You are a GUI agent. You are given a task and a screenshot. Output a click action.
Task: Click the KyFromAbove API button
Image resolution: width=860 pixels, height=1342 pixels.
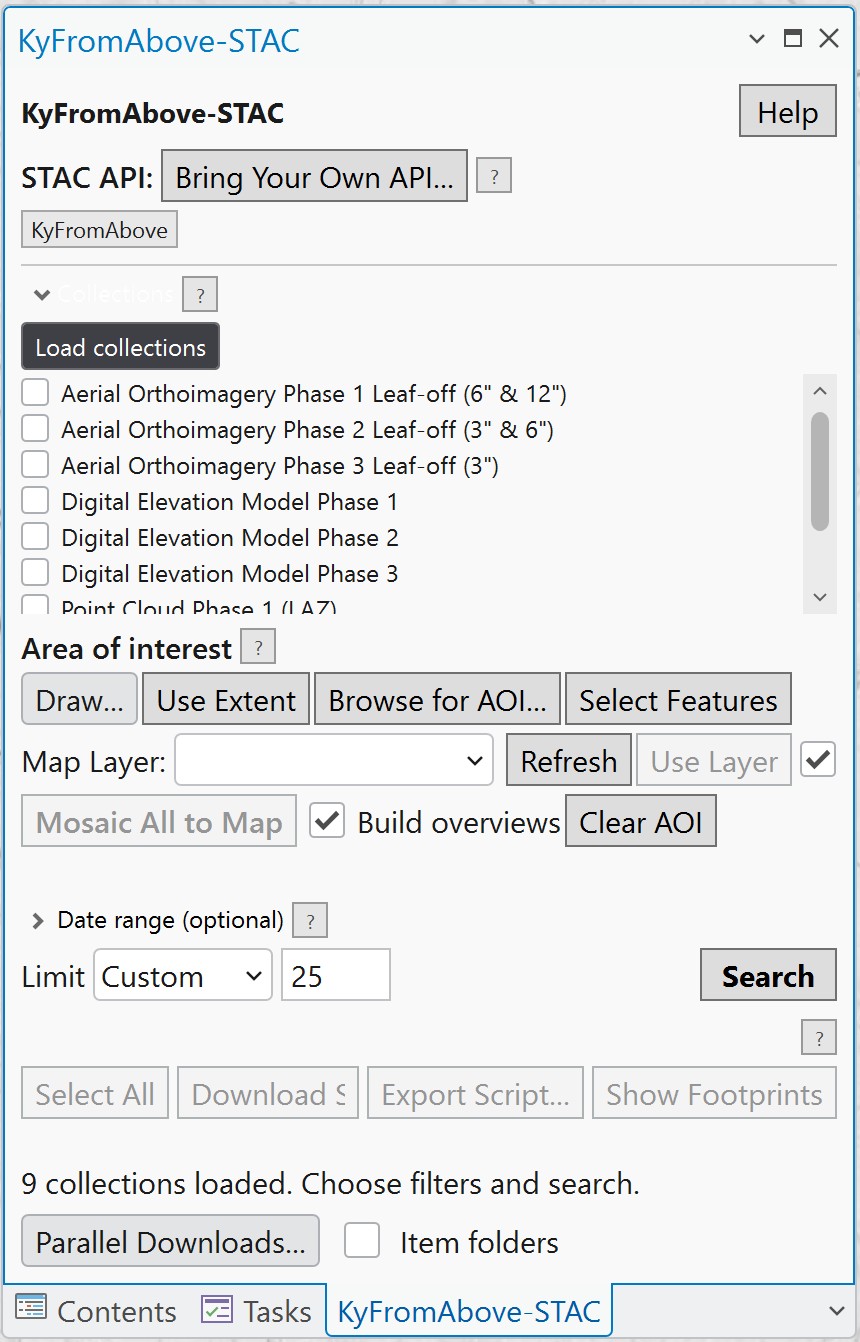tap(99, 230)
